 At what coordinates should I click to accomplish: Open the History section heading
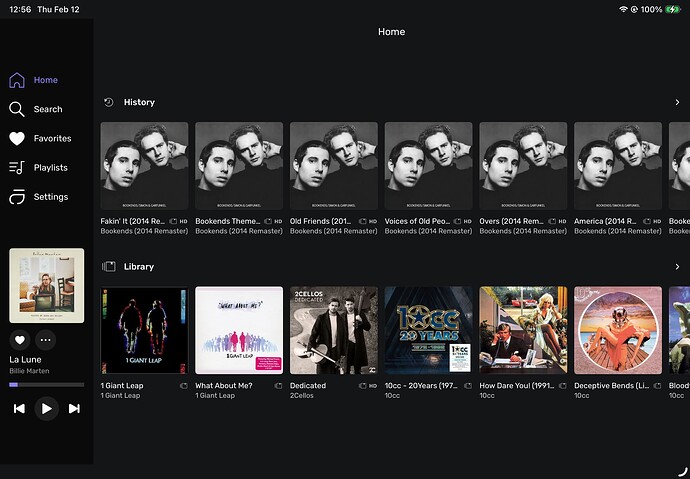coord(139,102)
